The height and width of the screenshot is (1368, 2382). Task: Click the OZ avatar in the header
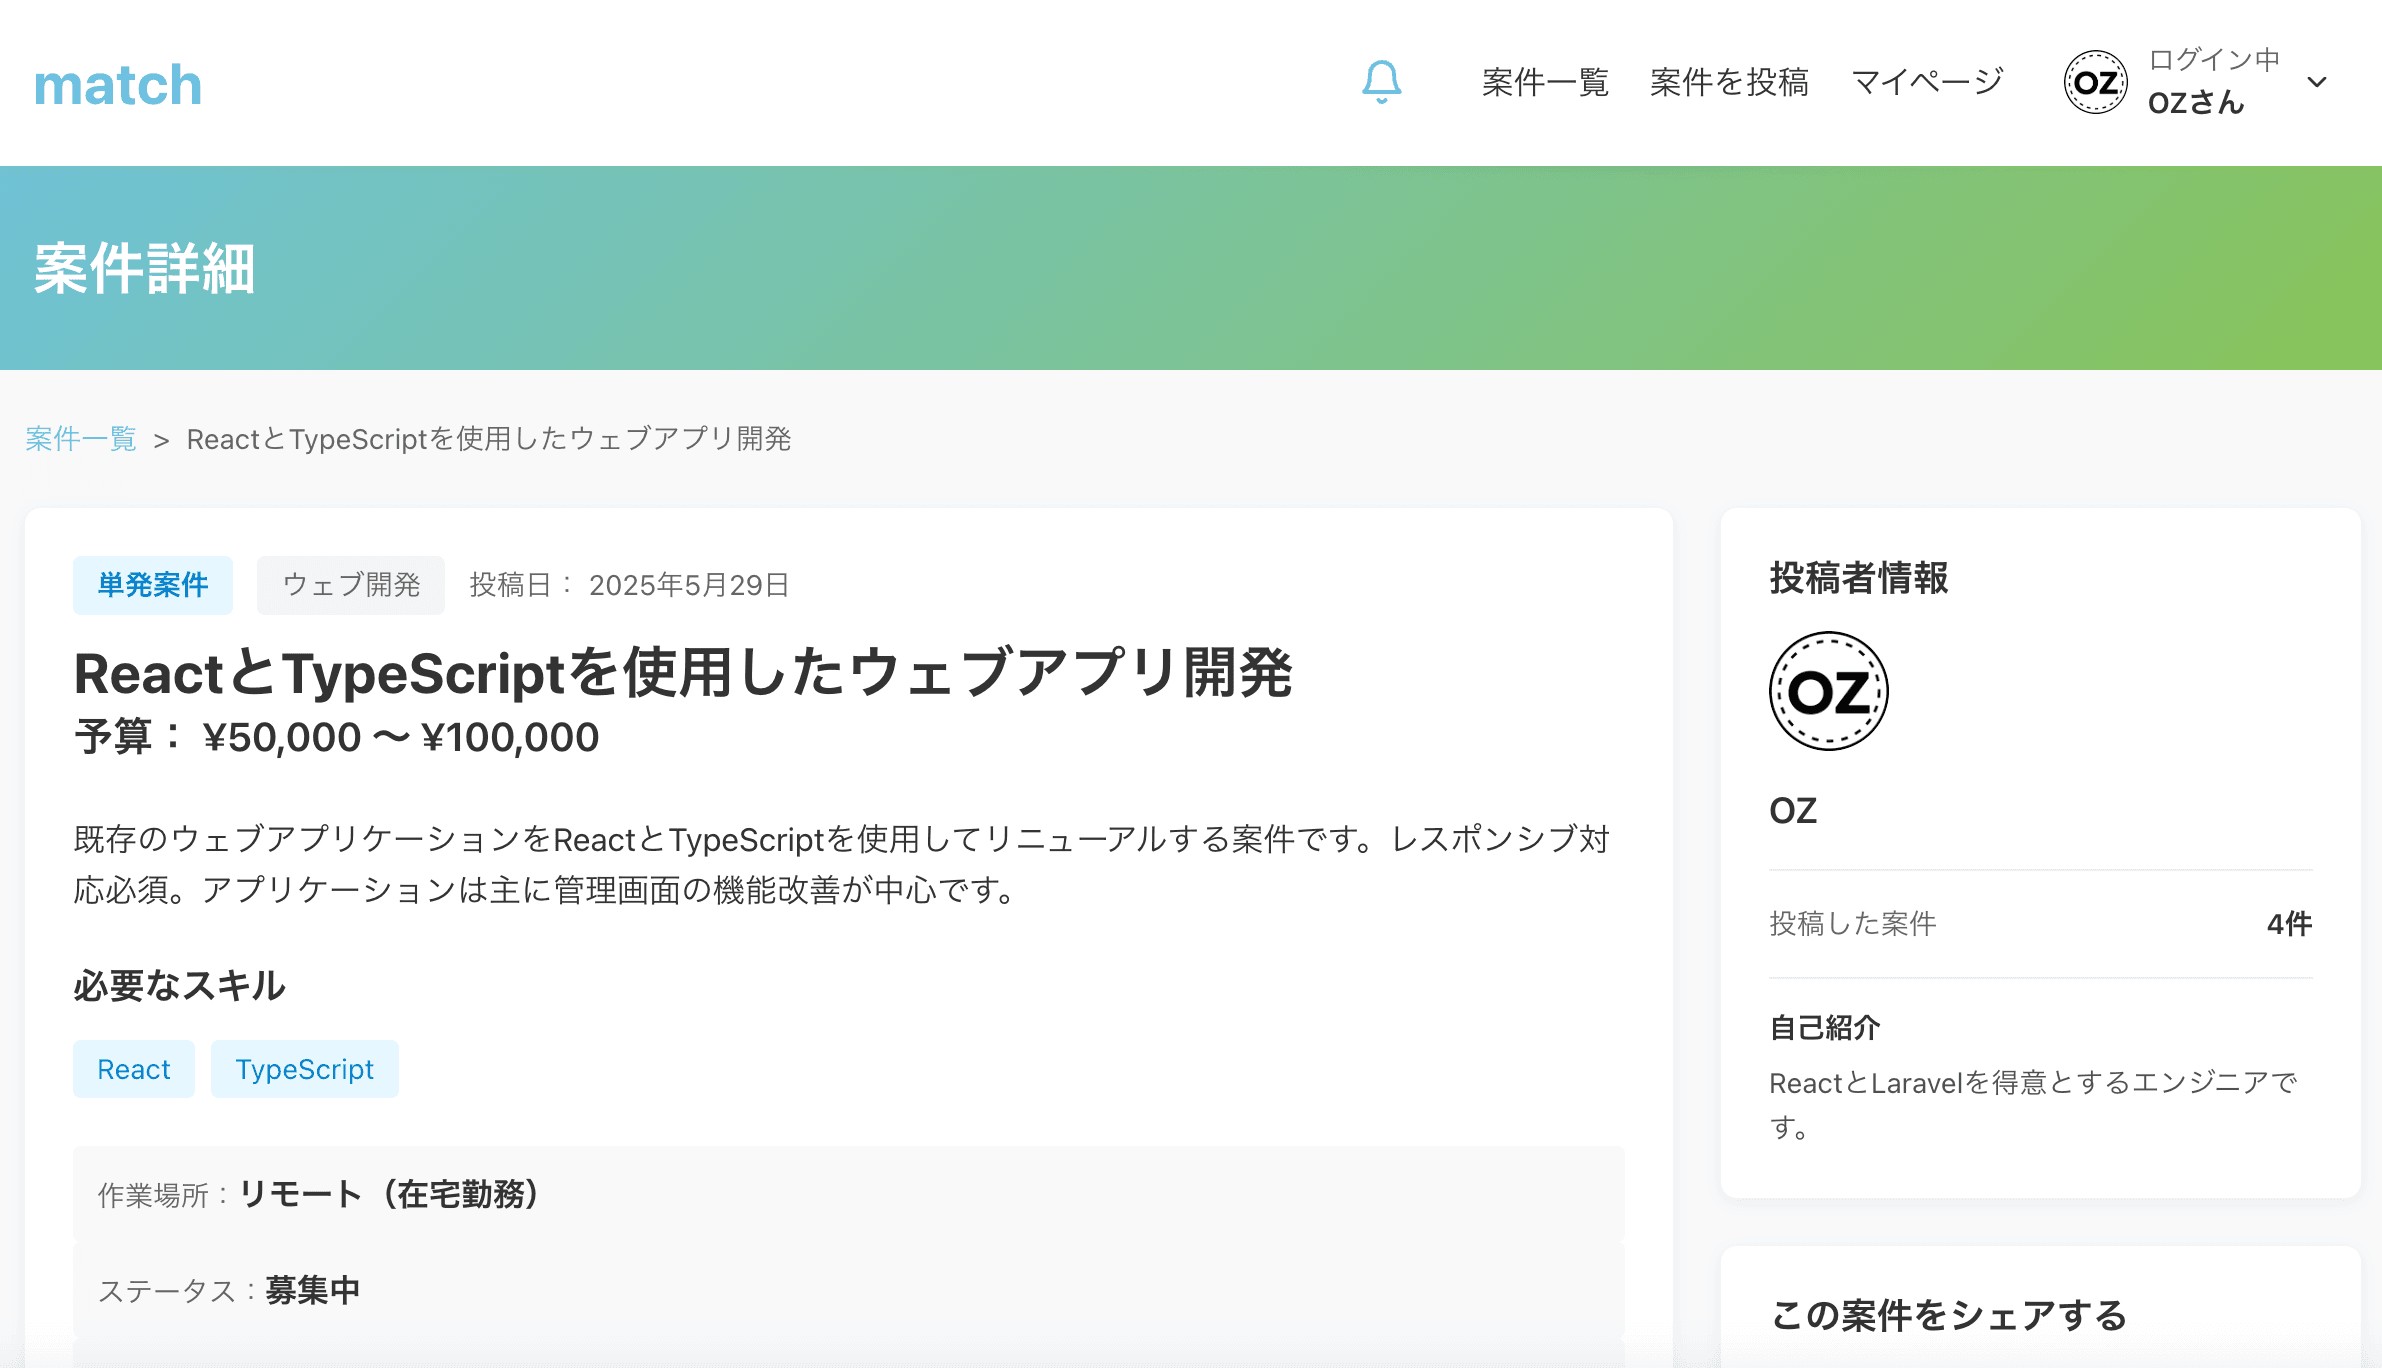point(2095,82)
